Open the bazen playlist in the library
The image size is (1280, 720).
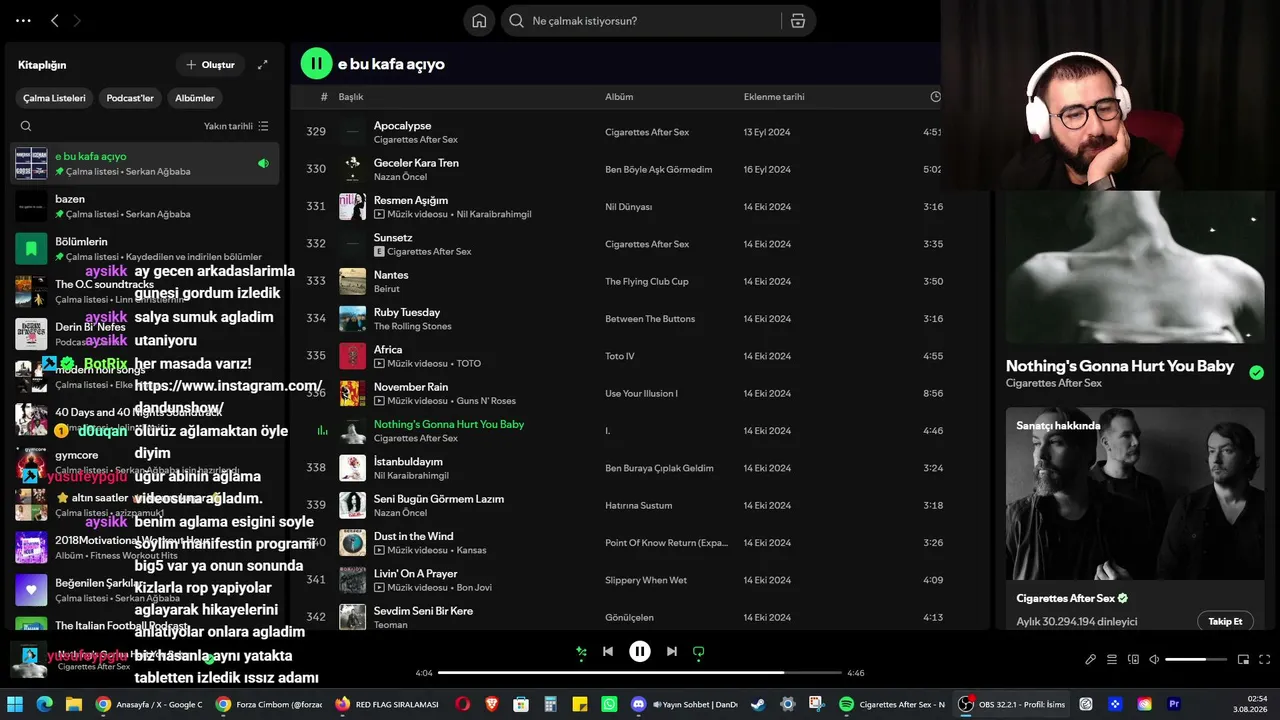pos(145,206)
